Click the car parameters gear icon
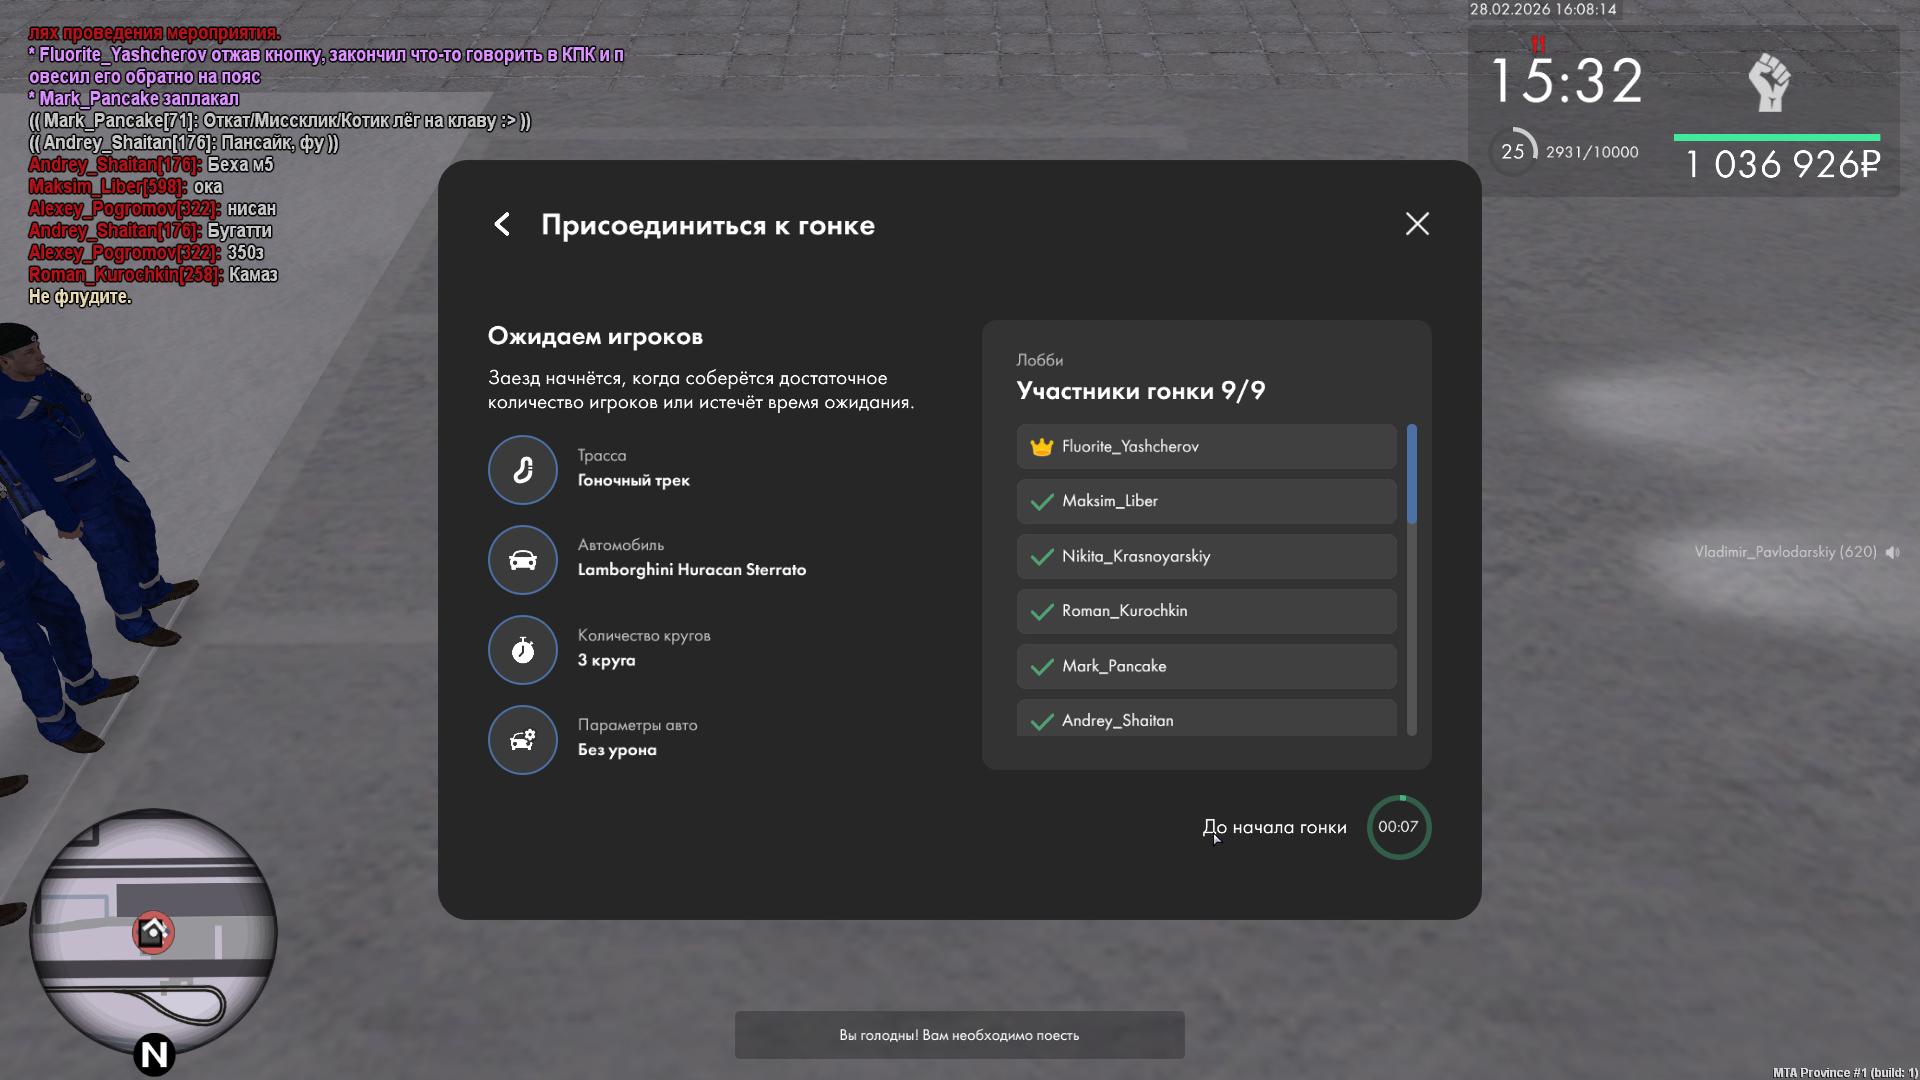Image resolution: width=1920 pixels, height=1080 pixels. [x=523, y=740]
